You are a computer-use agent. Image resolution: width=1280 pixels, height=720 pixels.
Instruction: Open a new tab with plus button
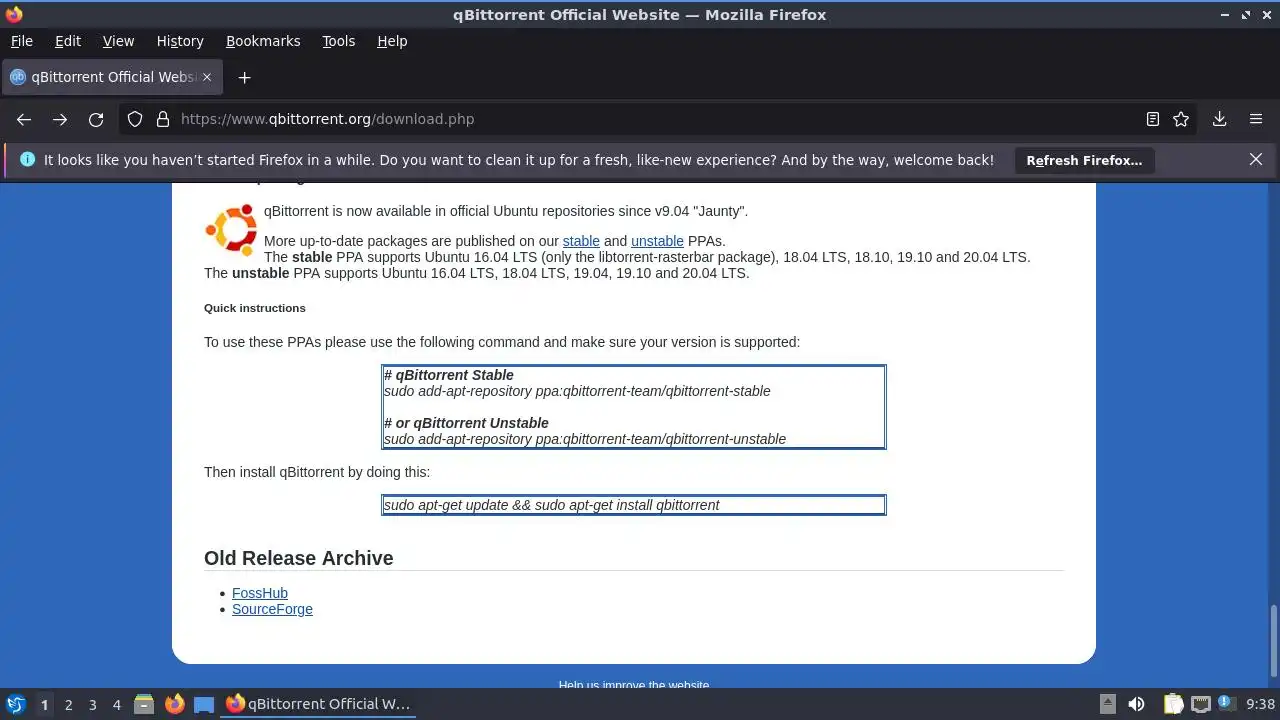(x=244, y=77)
